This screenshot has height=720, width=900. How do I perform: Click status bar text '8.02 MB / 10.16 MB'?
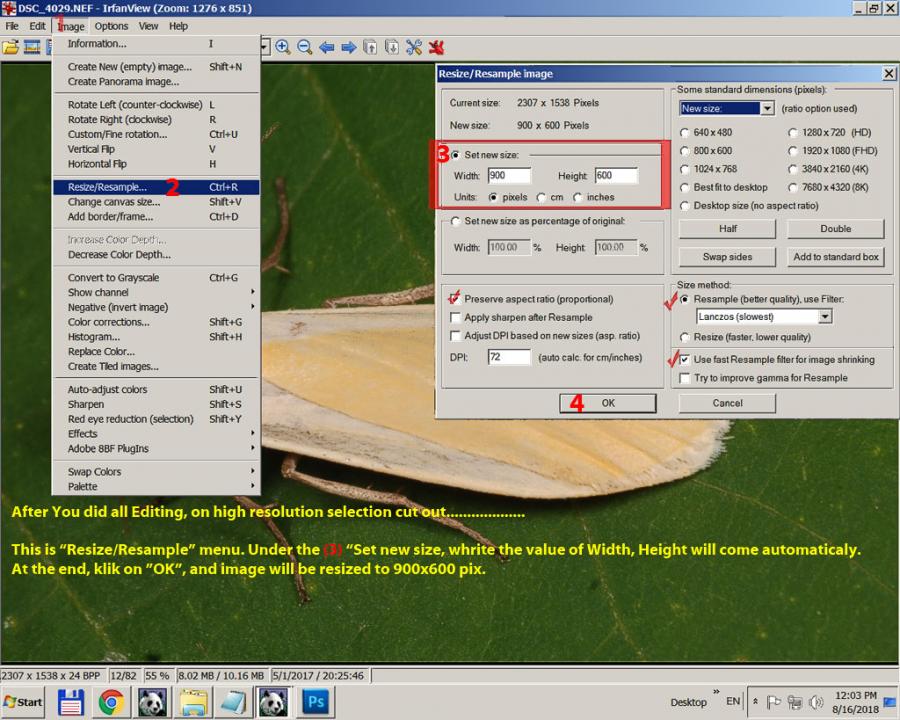click(221, 676)
